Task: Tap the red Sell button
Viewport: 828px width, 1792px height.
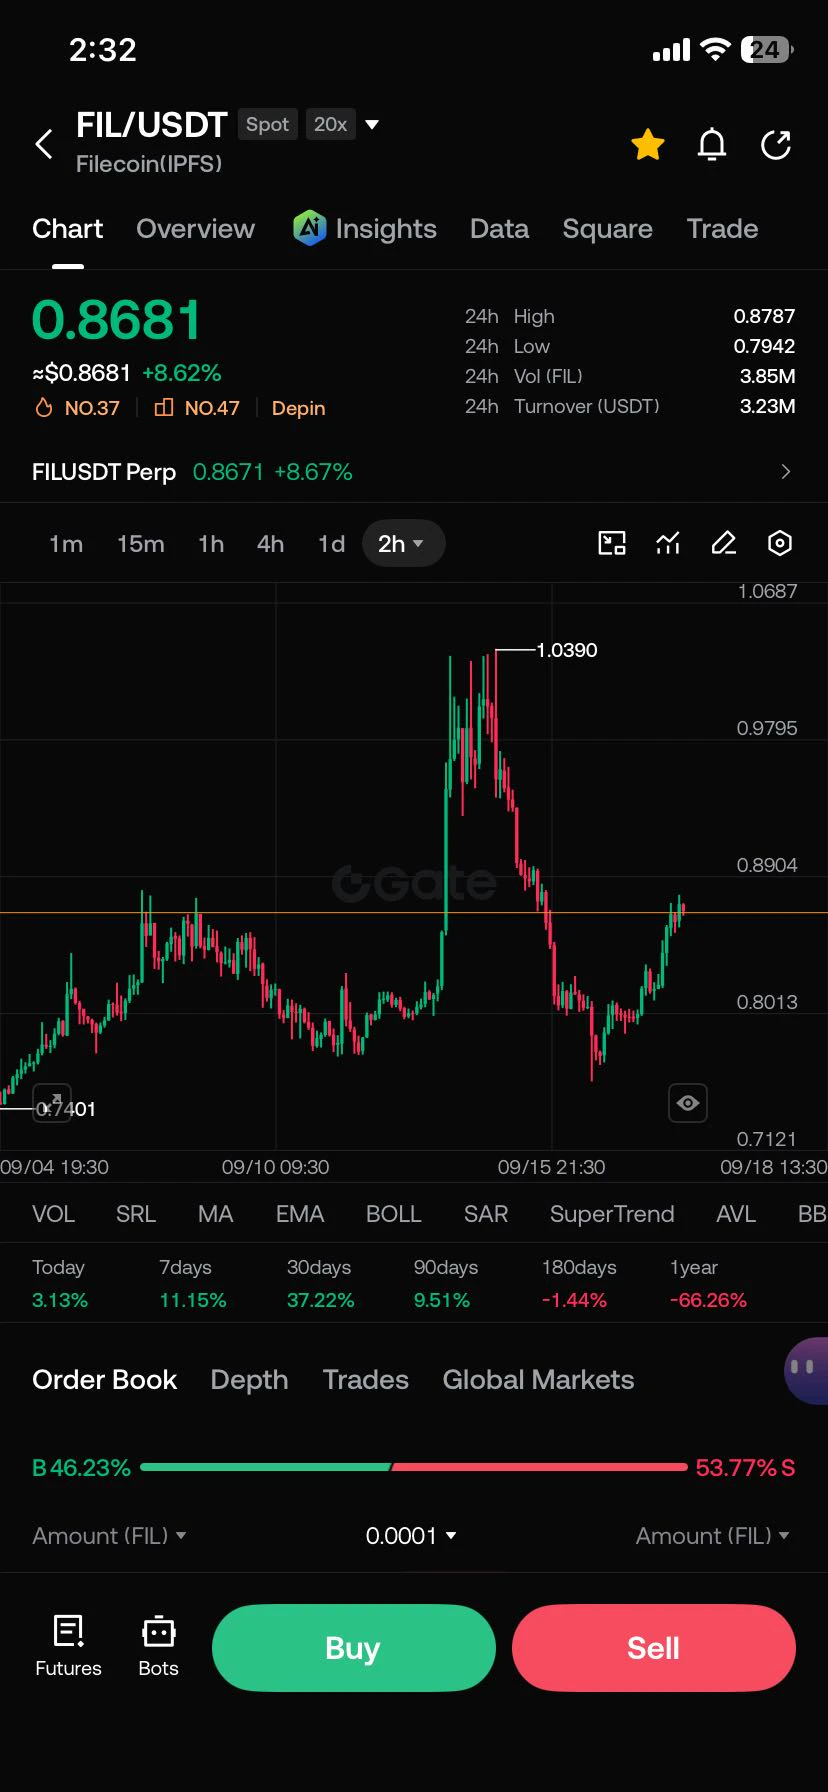Action: point(654,1648)
